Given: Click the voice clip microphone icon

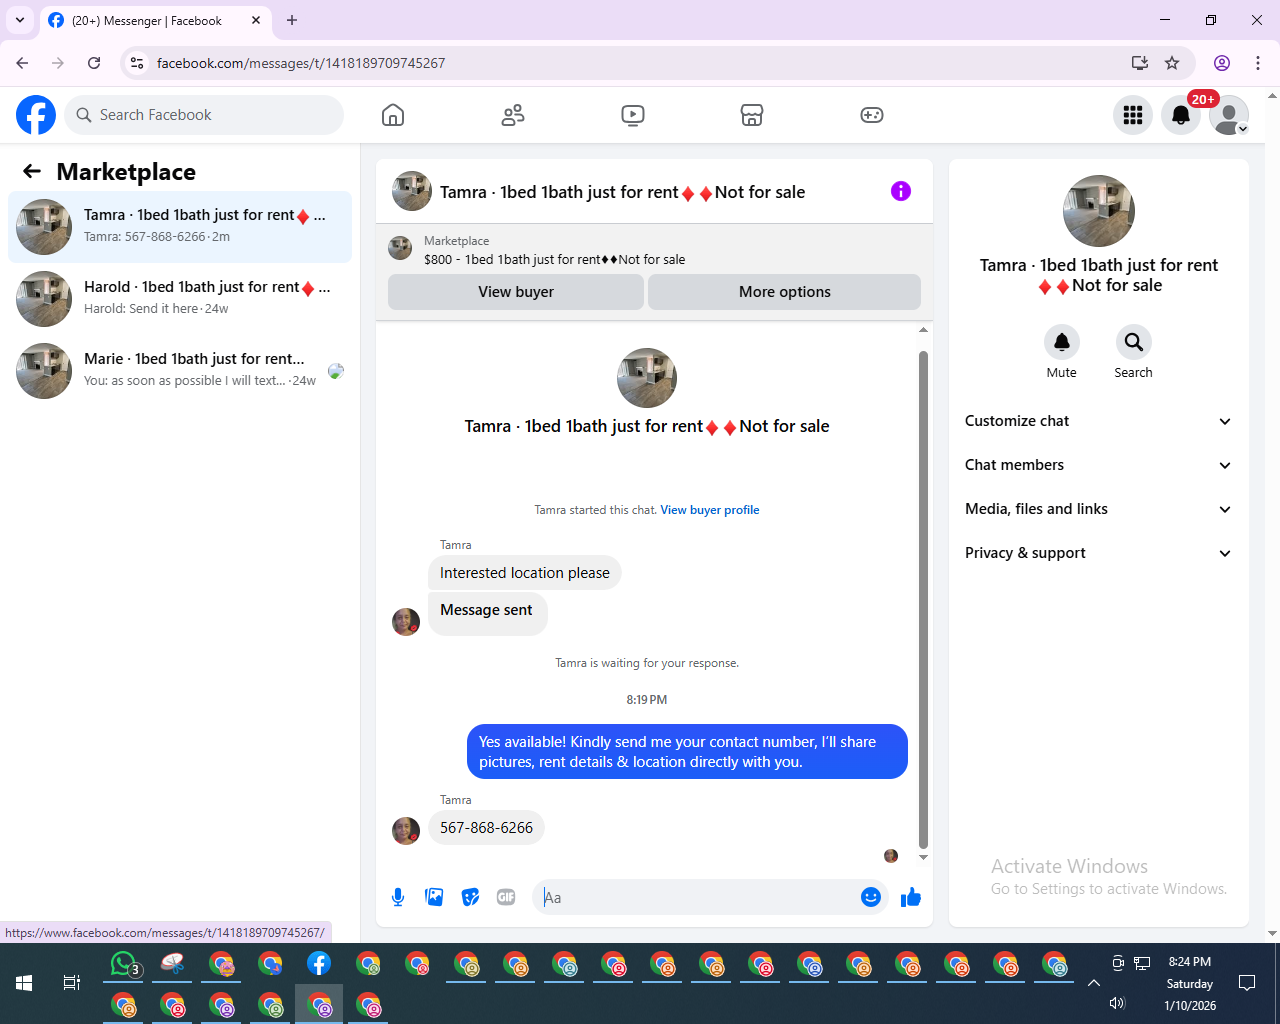Looking at the screenshot, I should [x=398, y=897].
